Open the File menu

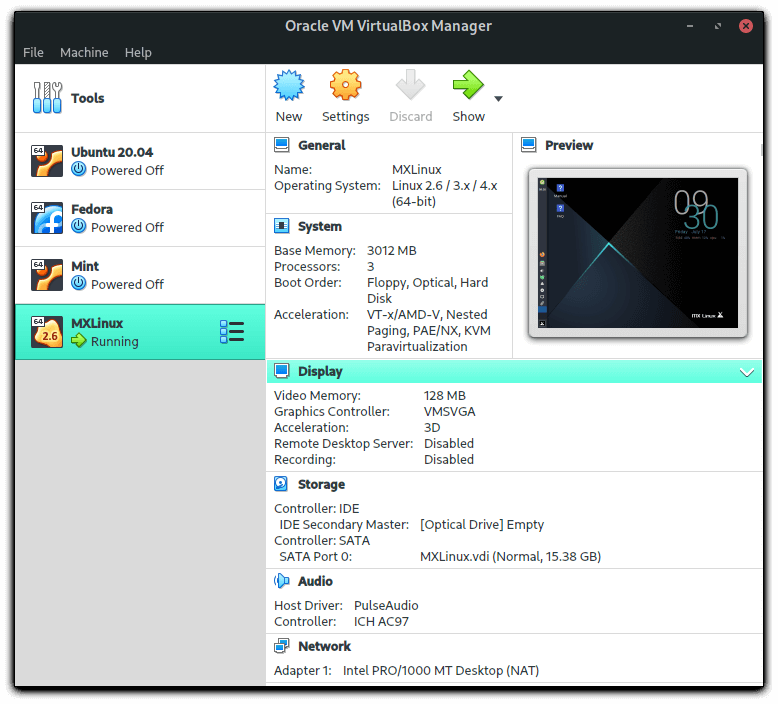click(33, 52)
